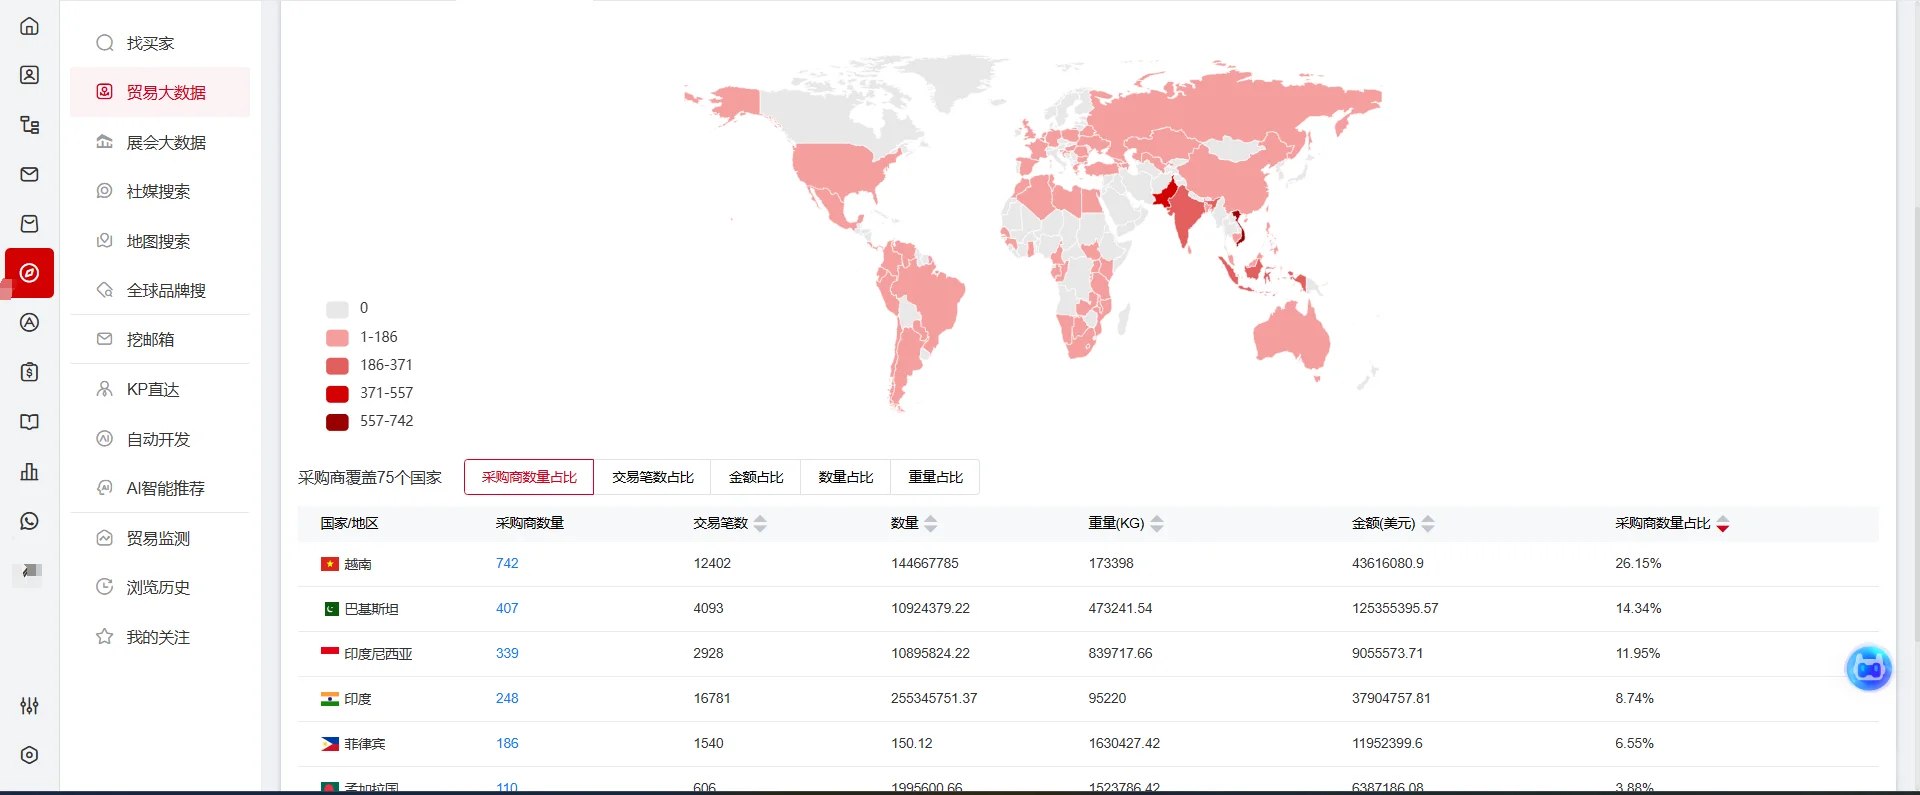Switch to the 数量占比 tab

846,477
